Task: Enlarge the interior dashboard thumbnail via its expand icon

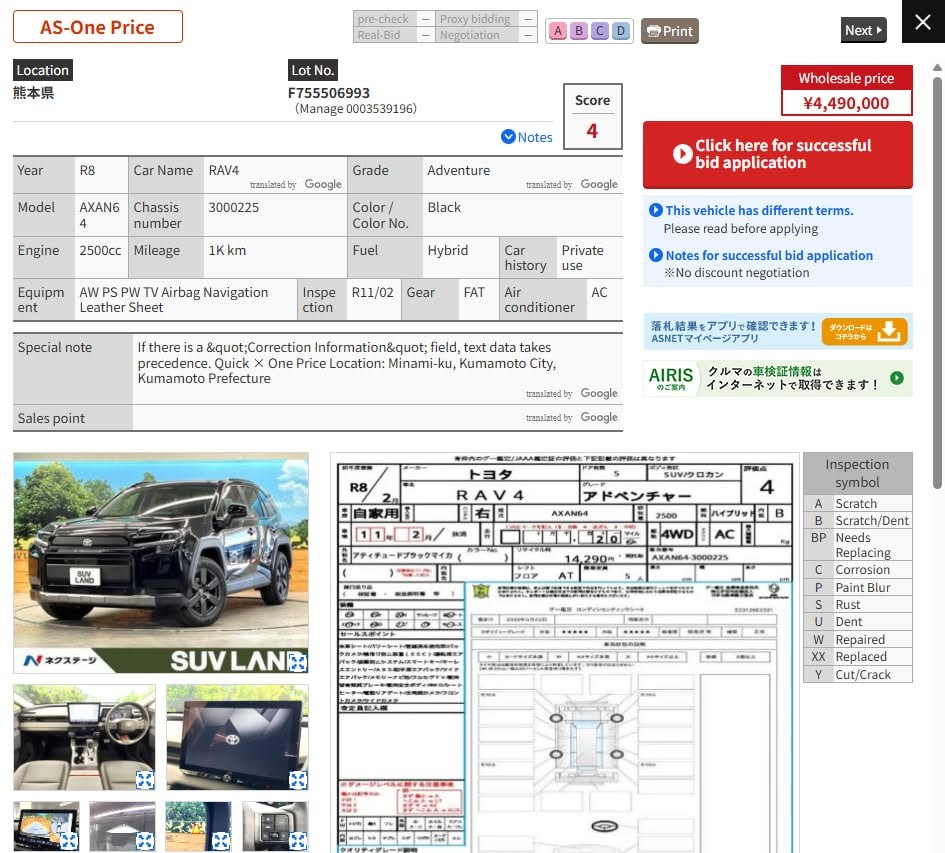Action: (x=145, y=779)
